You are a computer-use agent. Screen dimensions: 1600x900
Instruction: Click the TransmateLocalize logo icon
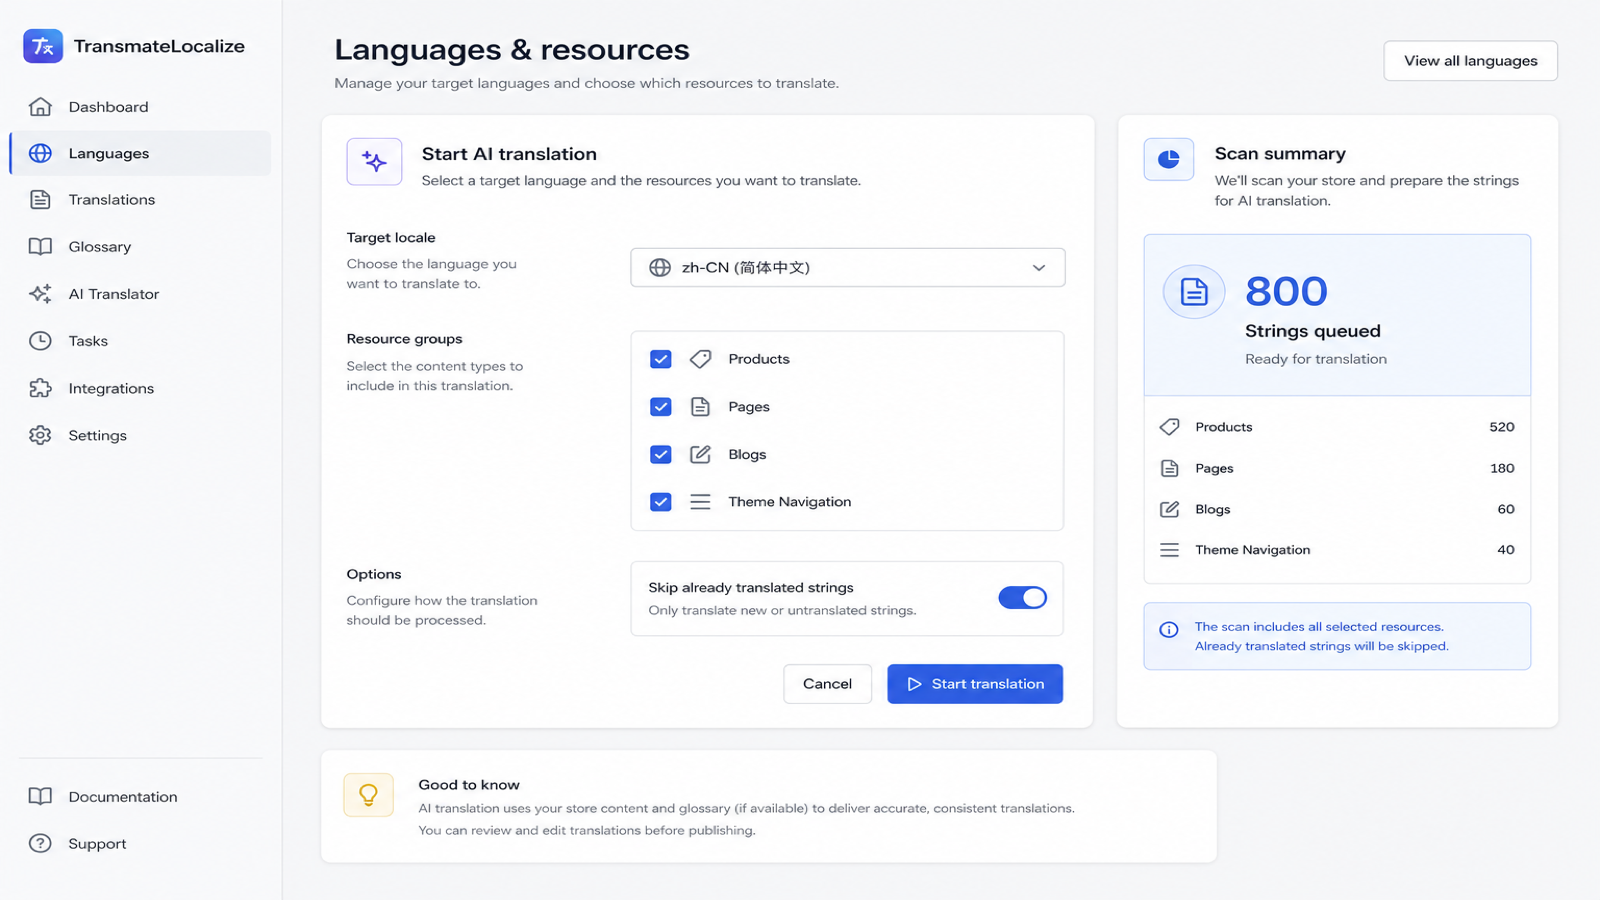coord(43,46)
